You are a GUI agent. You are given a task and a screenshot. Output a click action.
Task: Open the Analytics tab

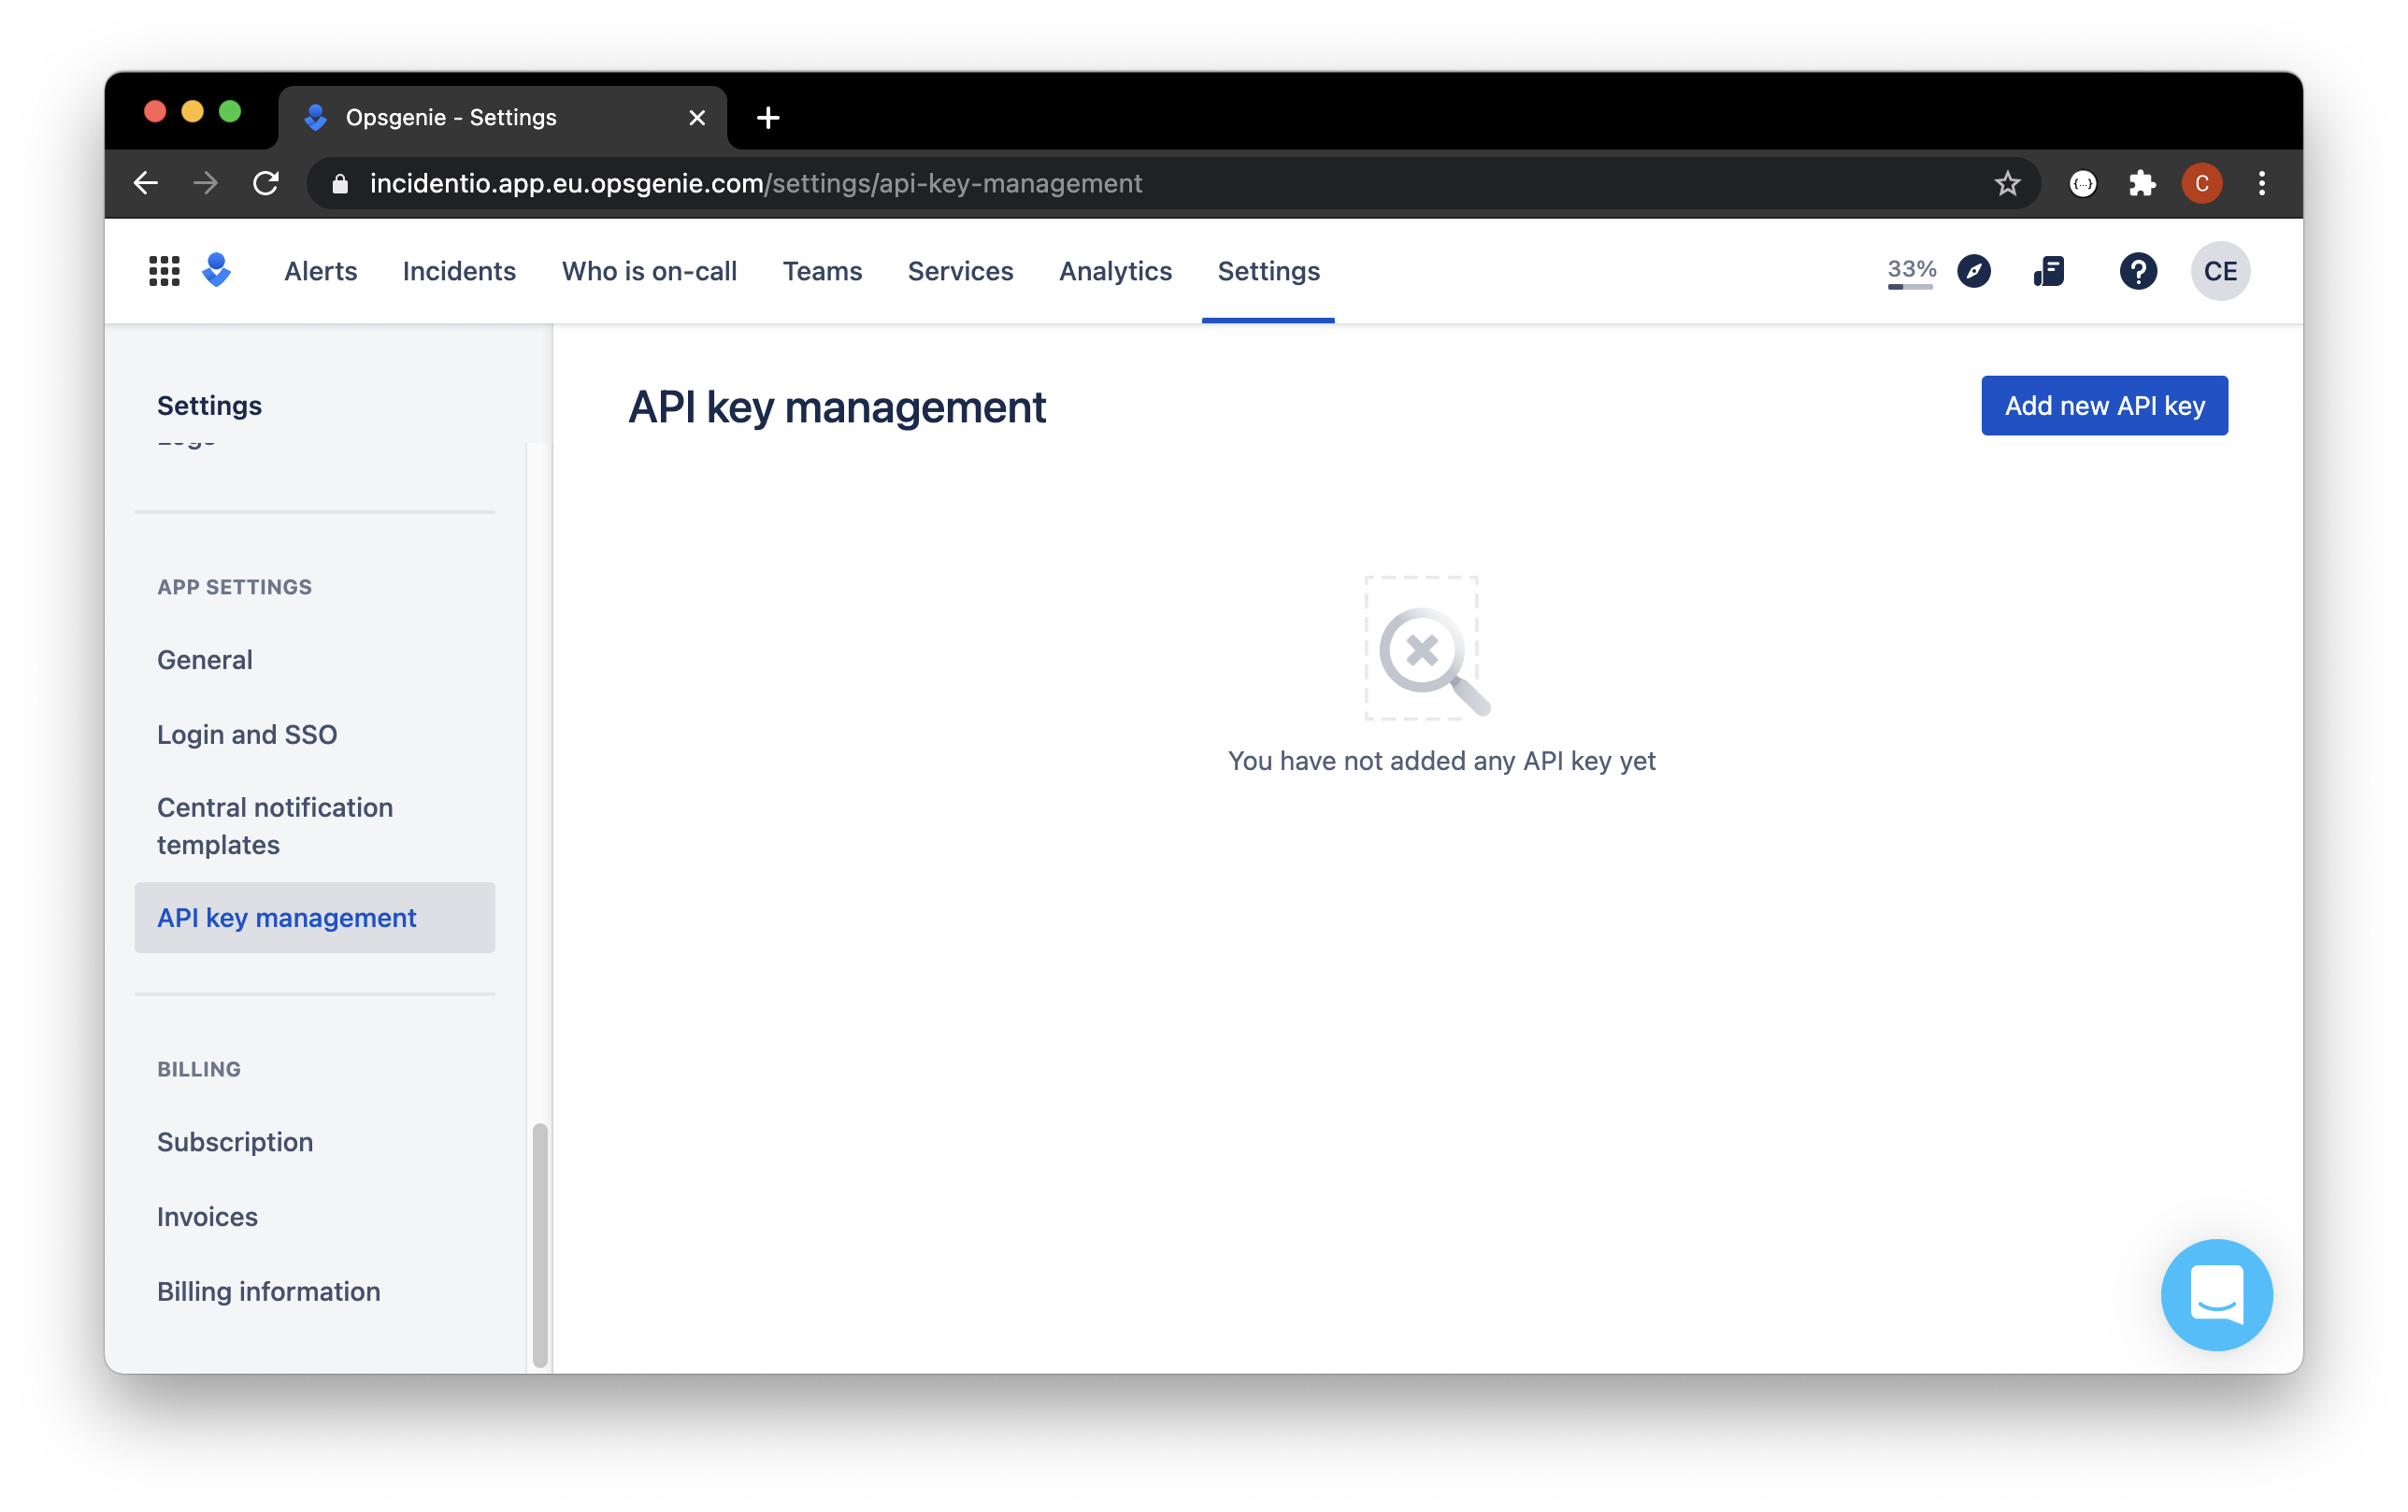click(1114, 271)
